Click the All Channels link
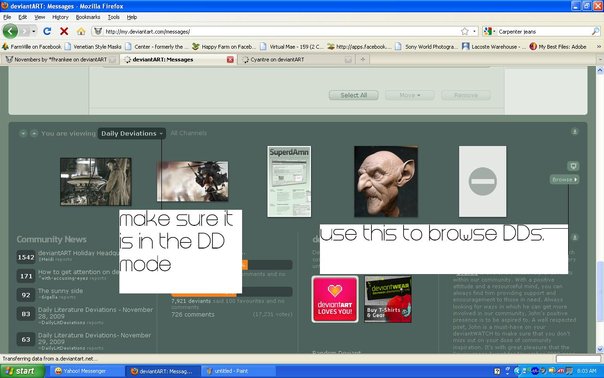Screen dimensions: 604x378 click(x=188, y=133)
